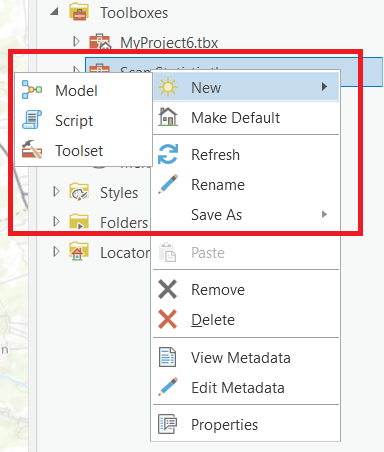The height and width of the screenshot is (452, 384).
Task: Click the Properties sheet icon
Action: (167, 424)
